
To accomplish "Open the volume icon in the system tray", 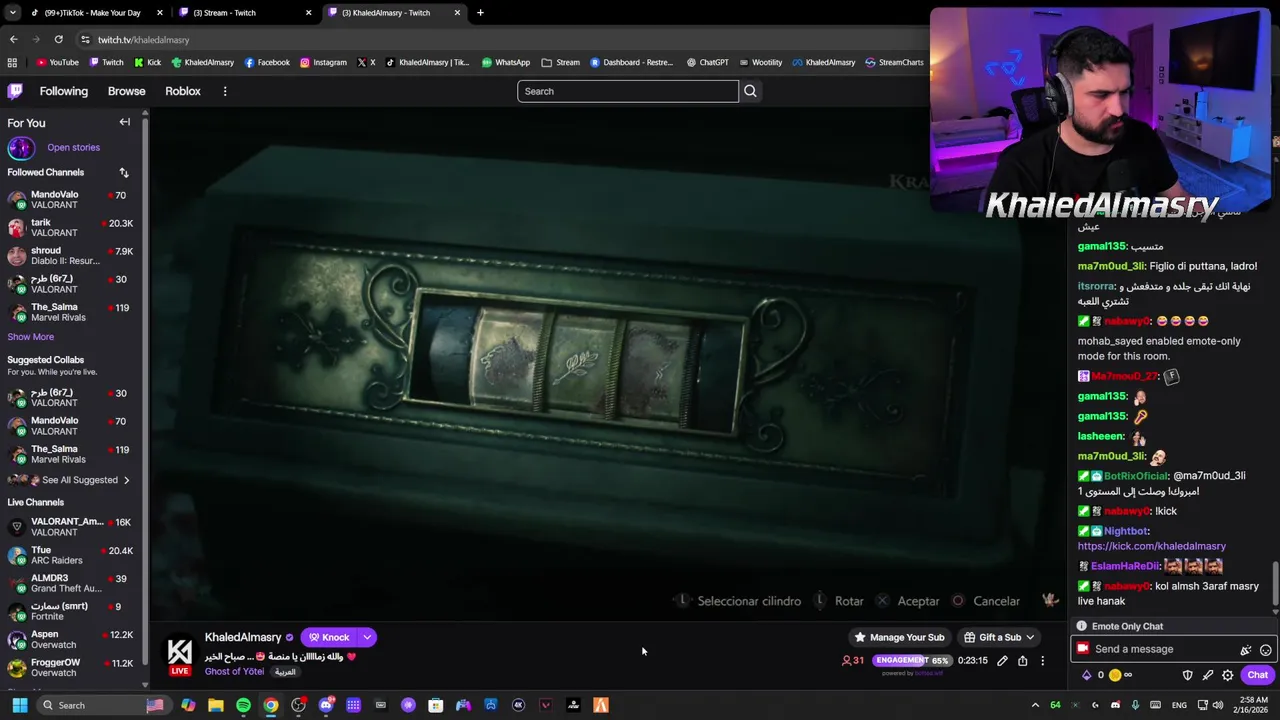I will [1218, 705].
